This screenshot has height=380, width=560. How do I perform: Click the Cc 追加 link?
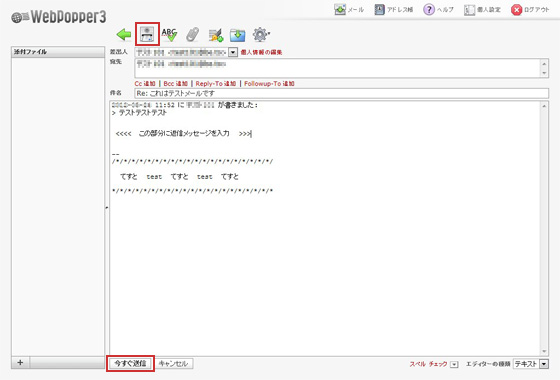pyautogui.click(x=145, y=84)
